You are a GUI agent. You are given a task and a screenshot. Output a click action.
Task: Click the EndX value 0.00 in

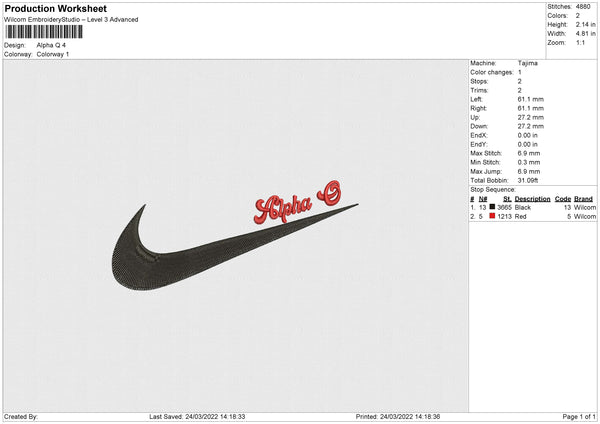(528, 135)
